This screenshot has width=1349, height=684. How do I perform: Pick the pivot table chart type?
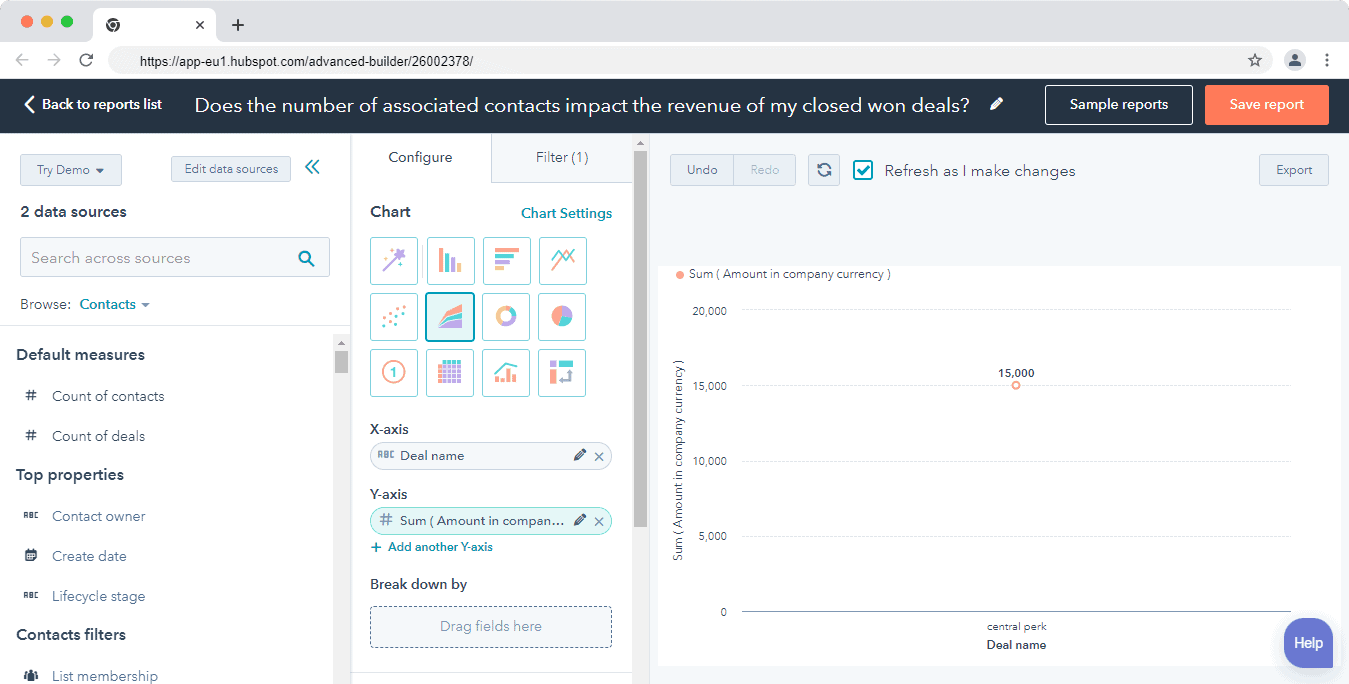click(x=449, y=373)
